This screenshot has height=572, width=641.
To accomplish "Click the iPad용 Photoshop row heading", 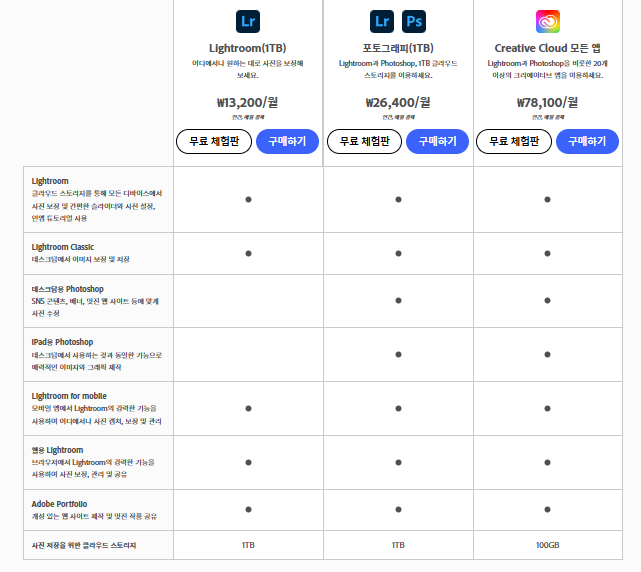I will point(62,342).
